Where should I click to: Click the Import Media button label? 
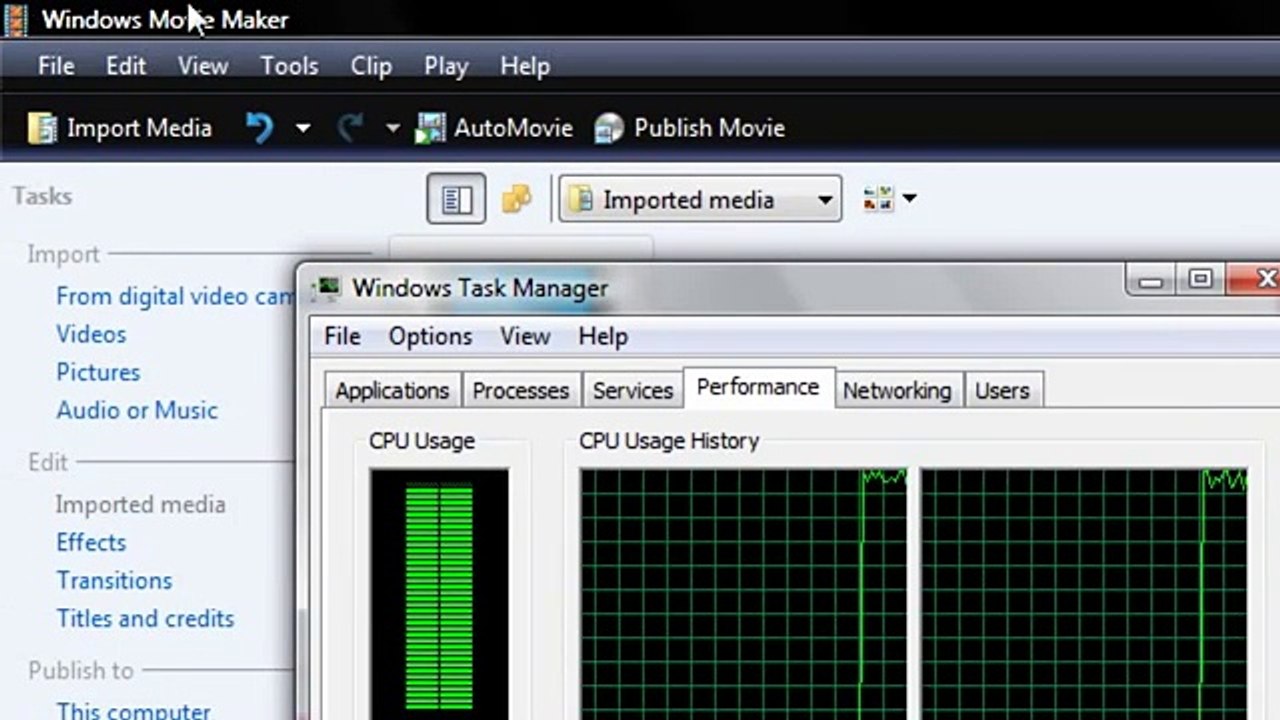click(139, 128)
